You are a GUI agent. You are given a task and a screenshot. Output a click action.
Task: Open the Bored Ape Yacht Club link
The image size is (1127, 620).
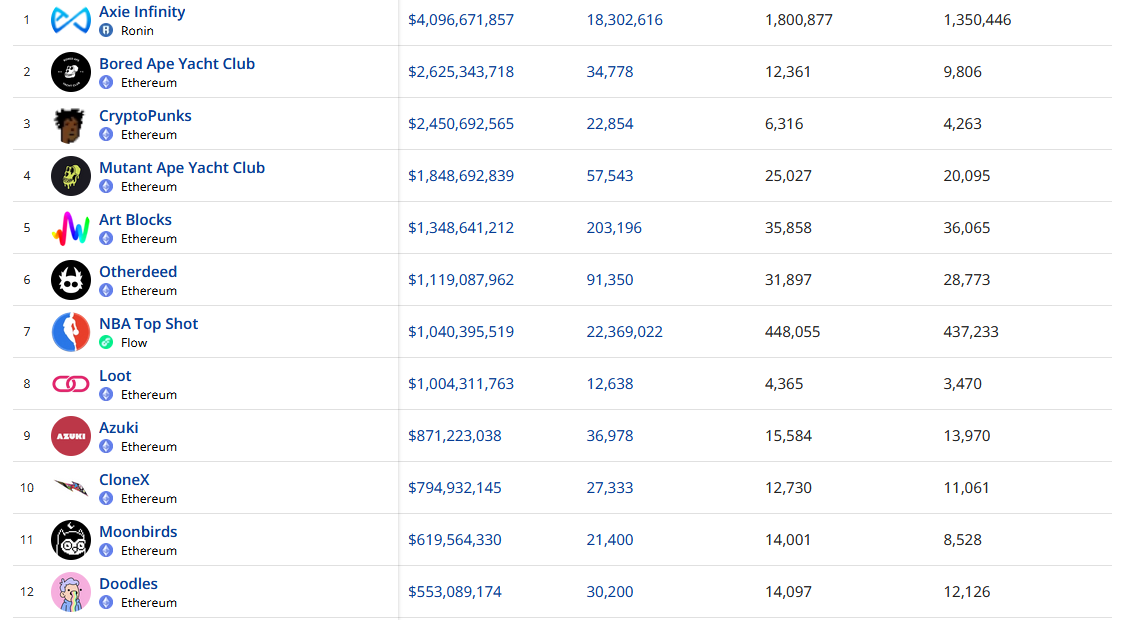tap(177, 64)
